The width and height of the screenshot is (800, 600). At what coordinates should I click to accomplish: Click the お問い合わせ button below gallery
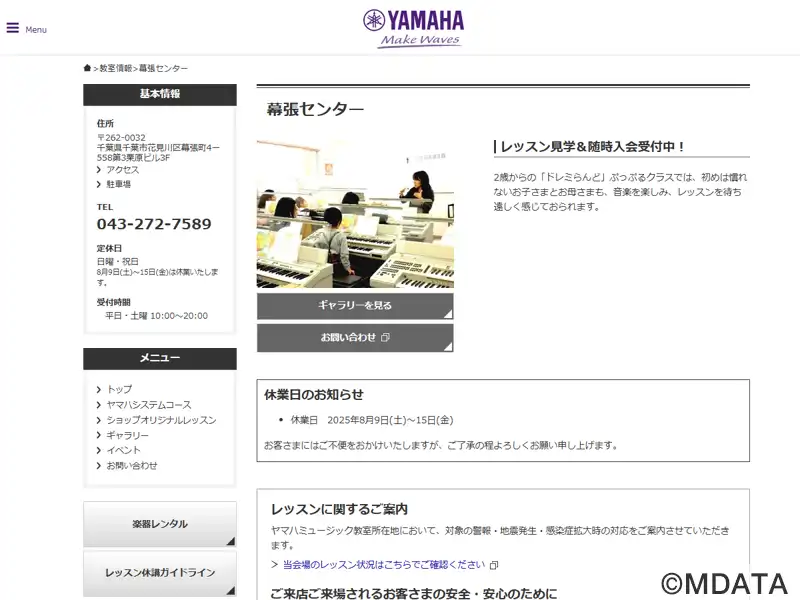[355, 338]
